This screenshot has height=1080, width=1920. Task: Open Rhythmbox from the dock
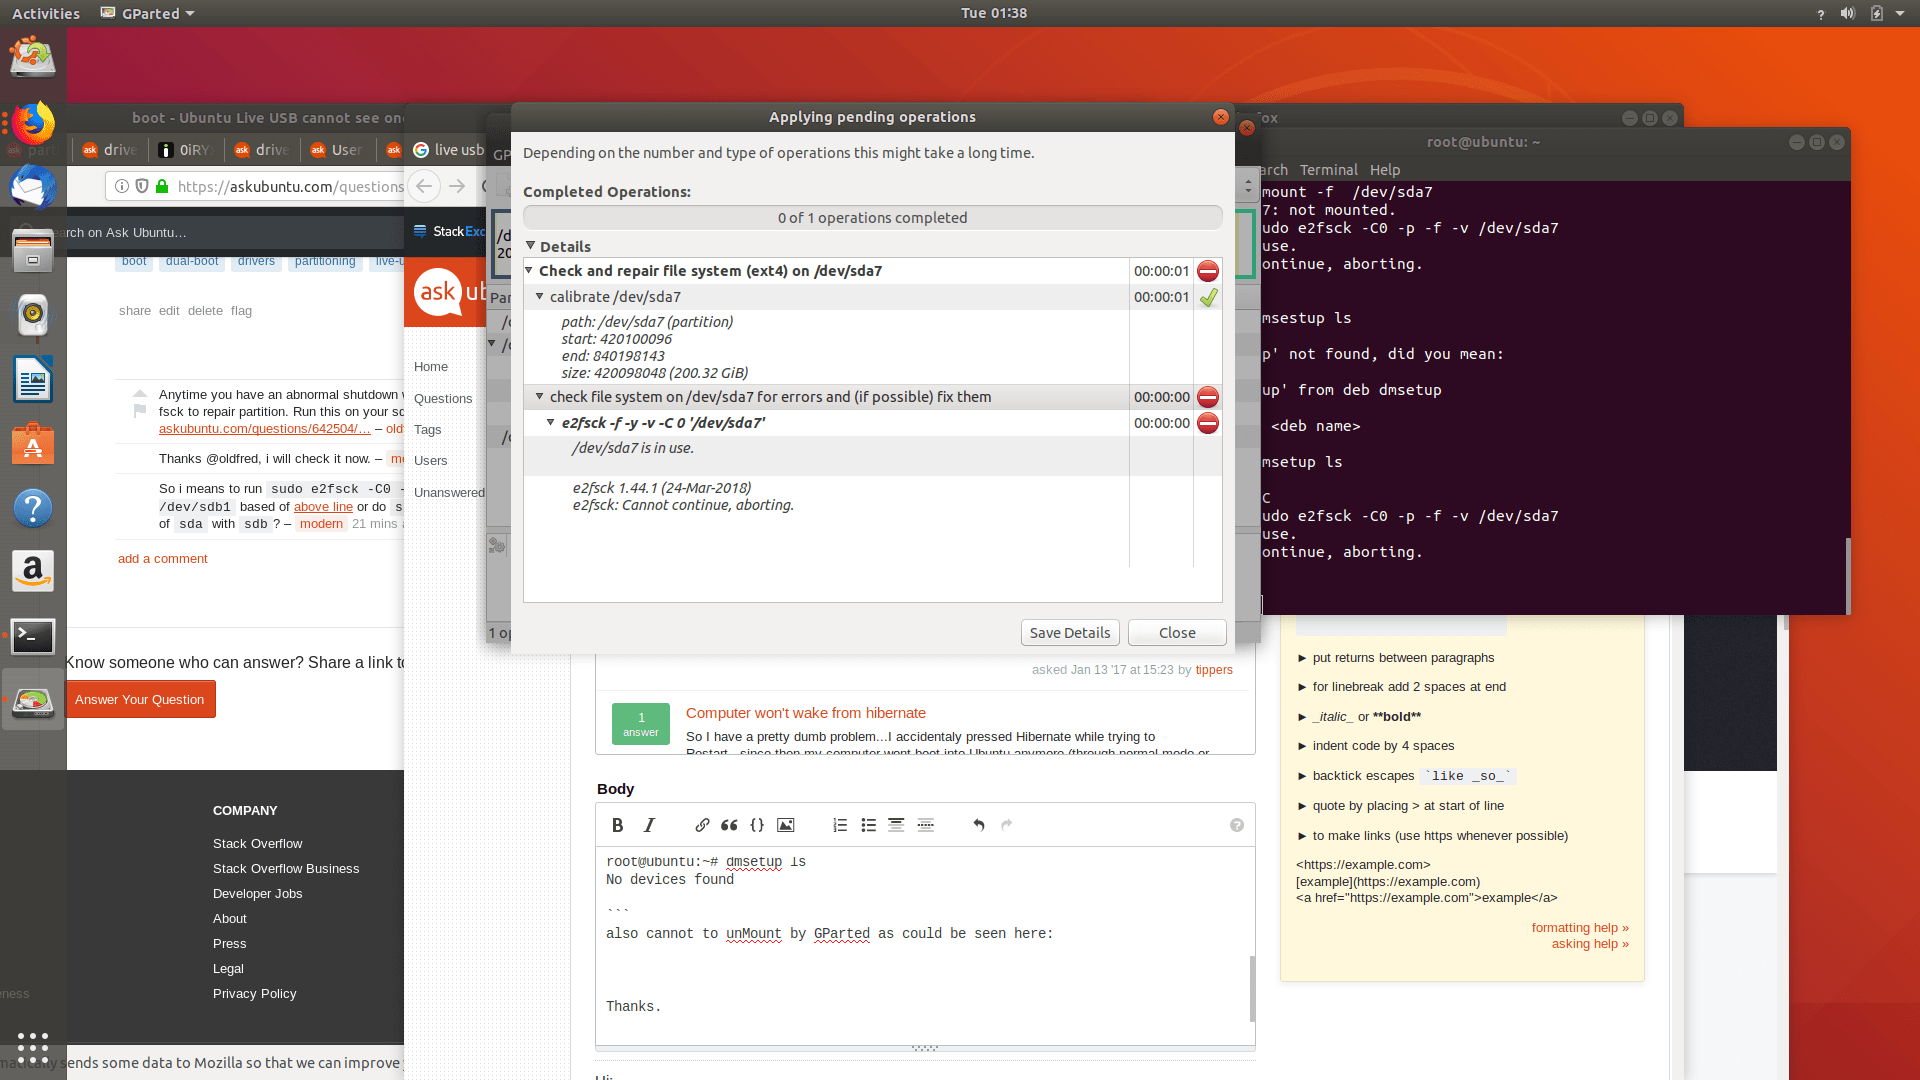33,315
